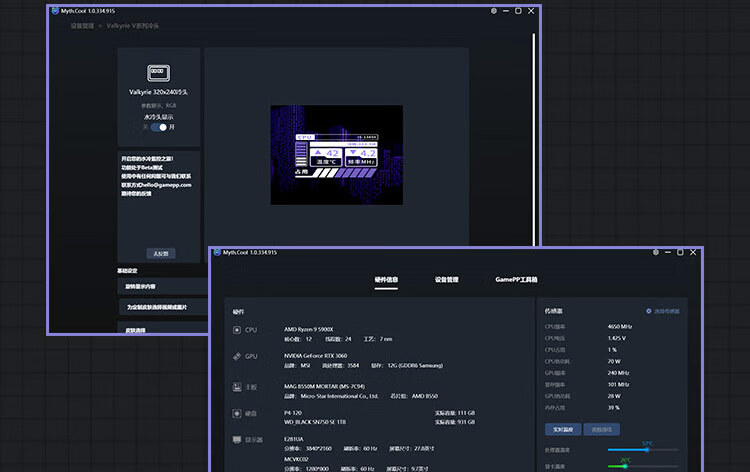Adjust the green 26°C temperature slider
Screen dimensions: 750x472
[625, 466]
